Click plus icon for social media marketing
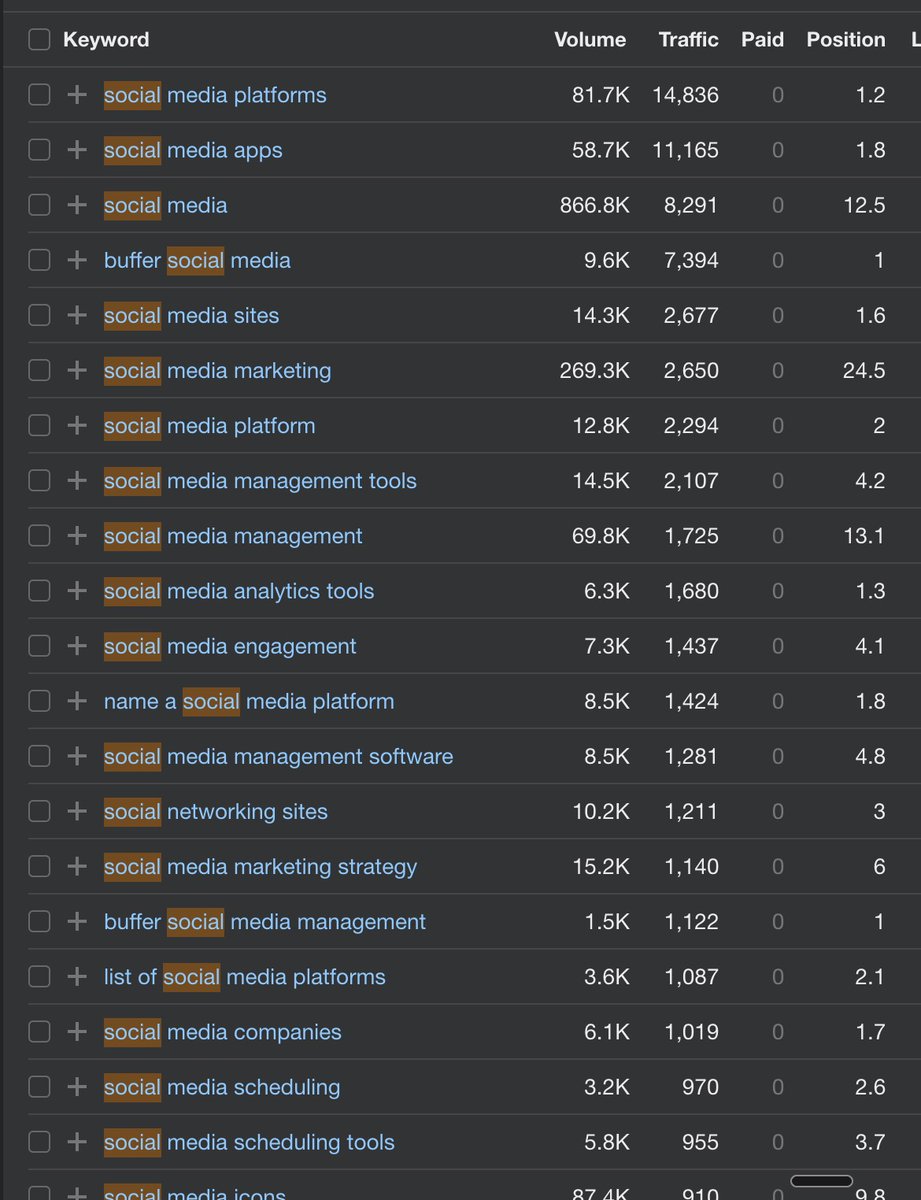The width and height of the screenshot is (921, 1200). point(77,370)
